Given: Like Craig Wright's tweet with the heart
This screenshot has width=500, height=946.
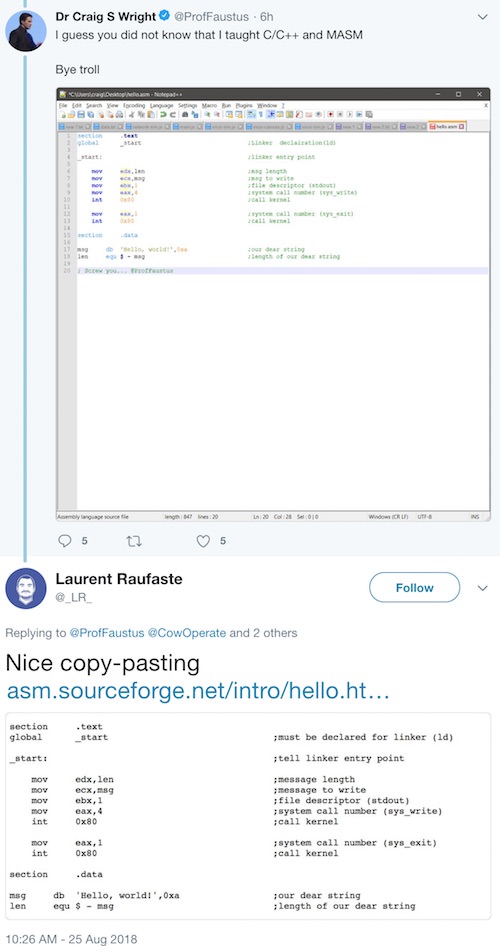Looking at the screenshot, I should tap(204, 541).
